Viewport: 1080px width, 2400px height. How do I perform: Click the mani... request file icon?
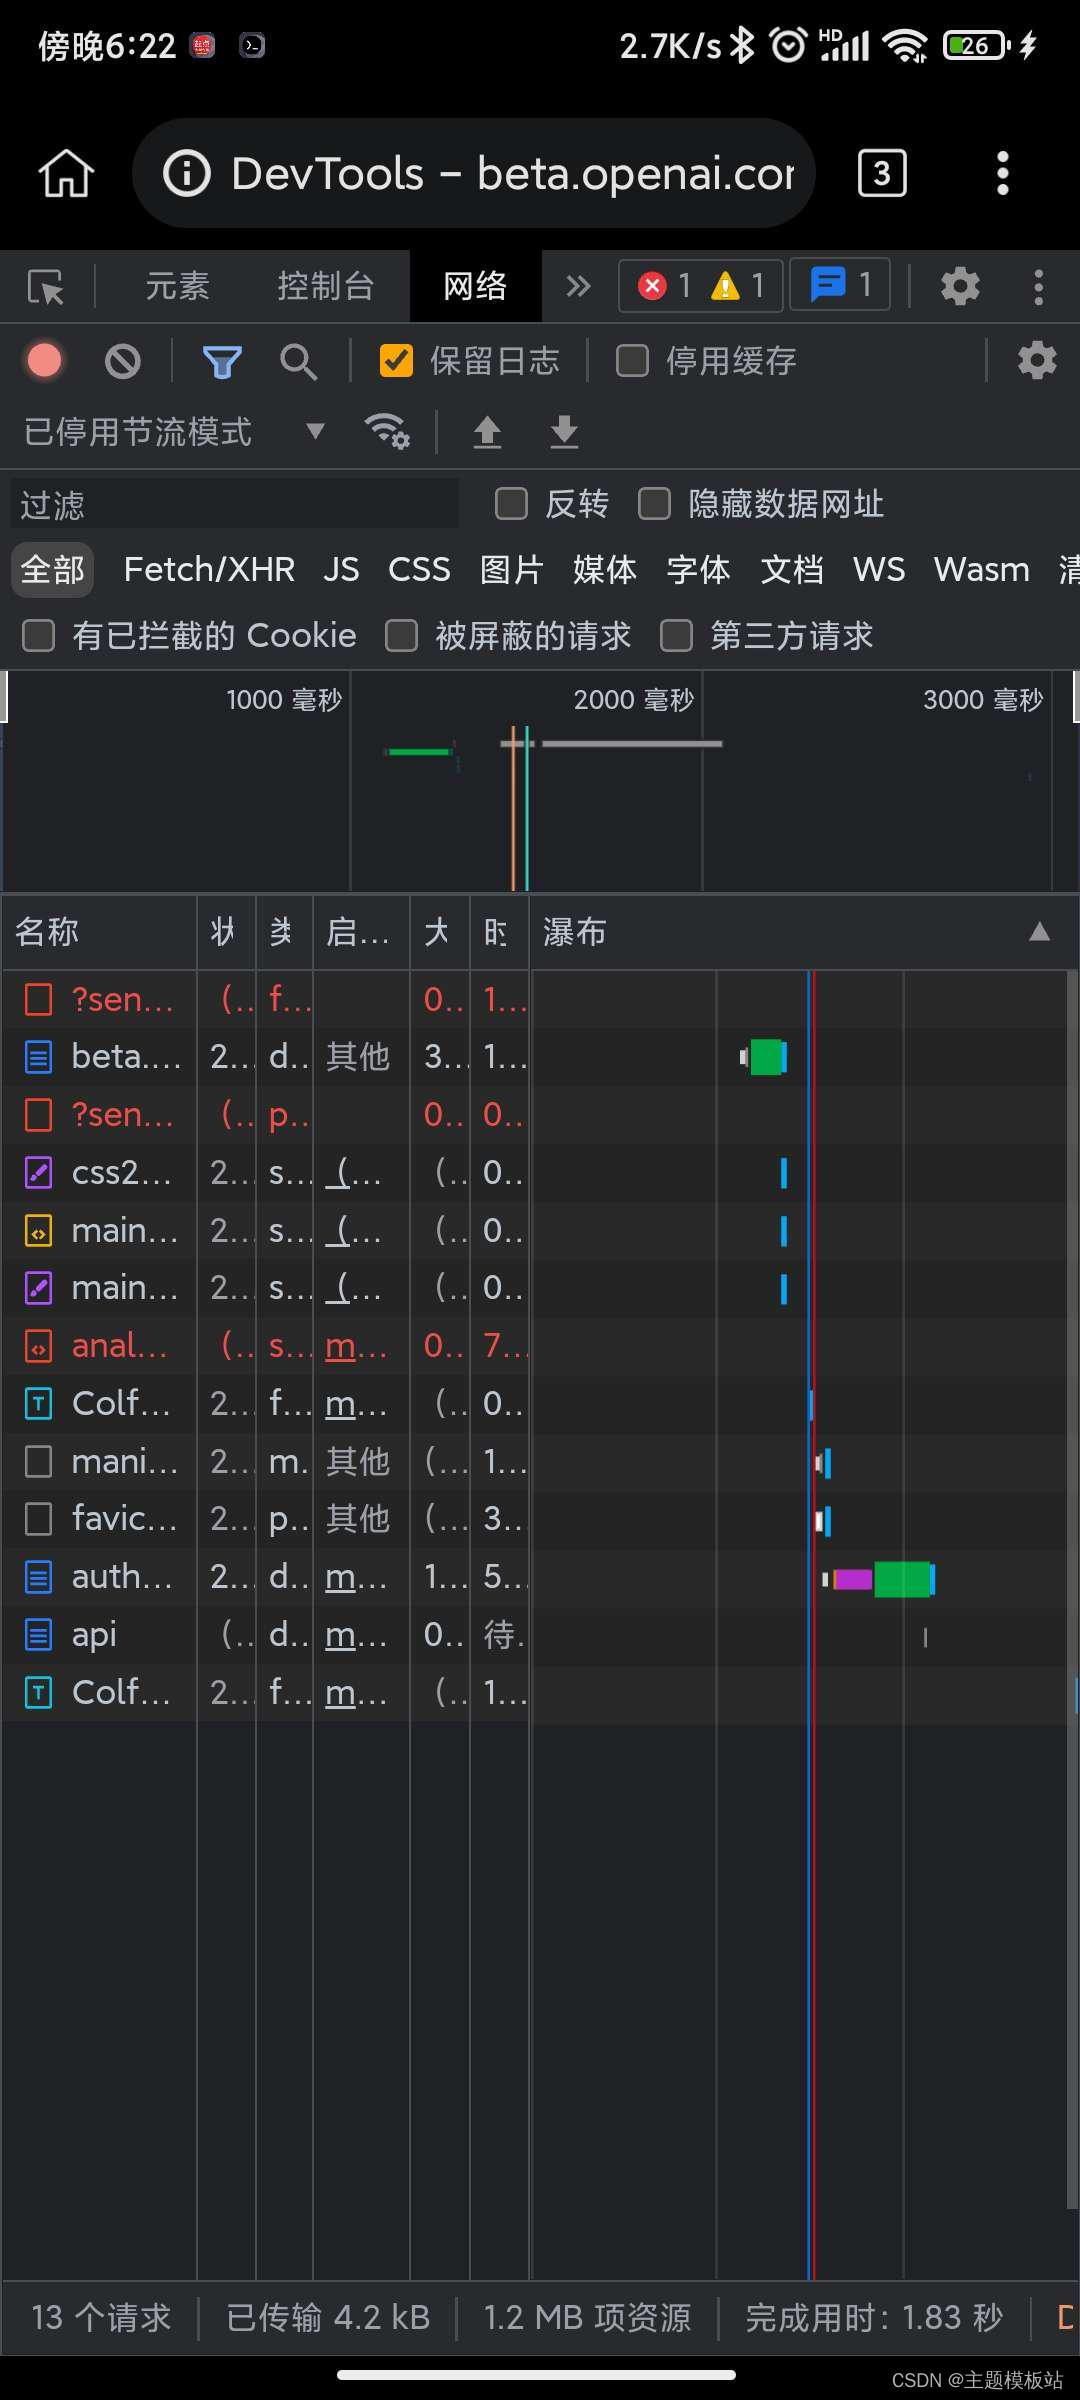point(38,1462)
